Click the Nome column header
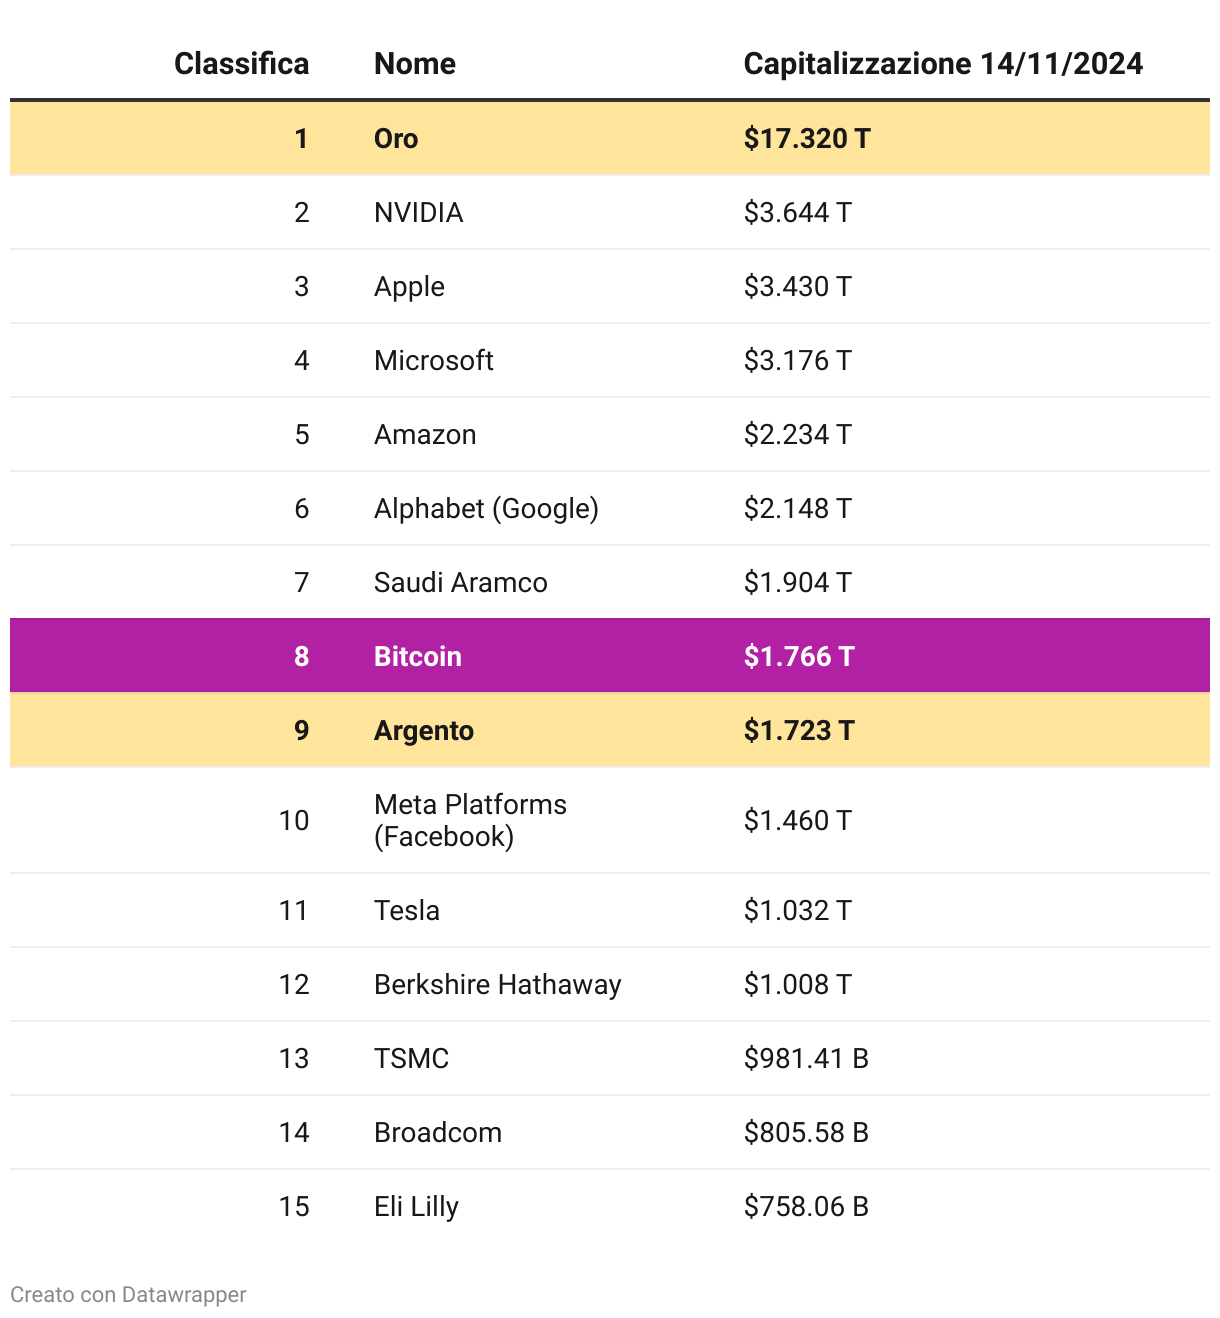Image resolution: width=1220 pixels, height=1318 pixels. tap(414, 64)
